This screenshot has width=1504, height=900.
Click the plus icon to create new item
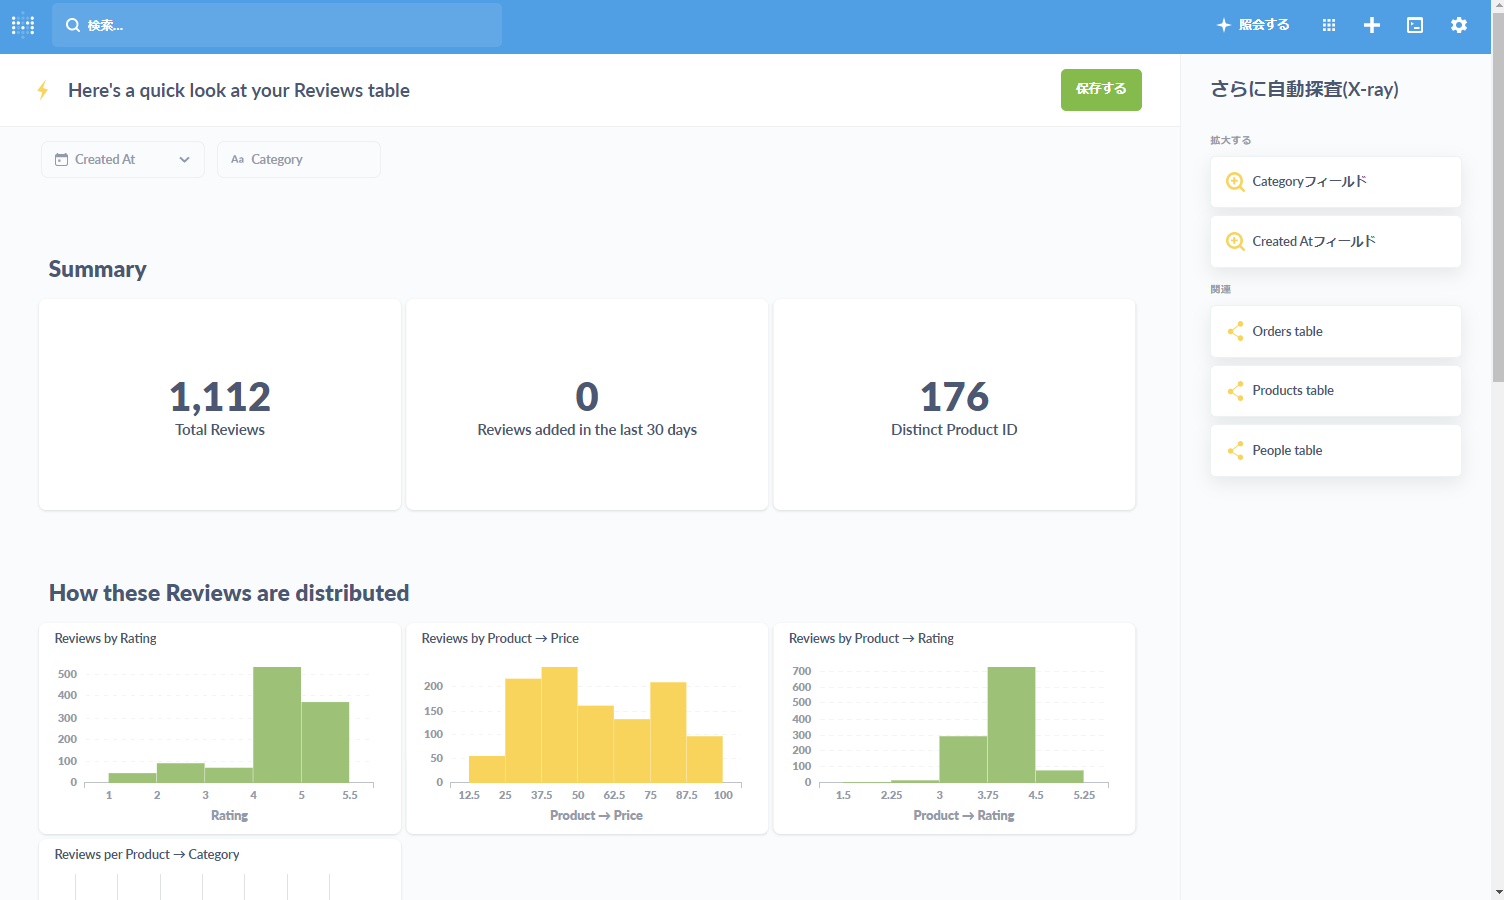1372,25
